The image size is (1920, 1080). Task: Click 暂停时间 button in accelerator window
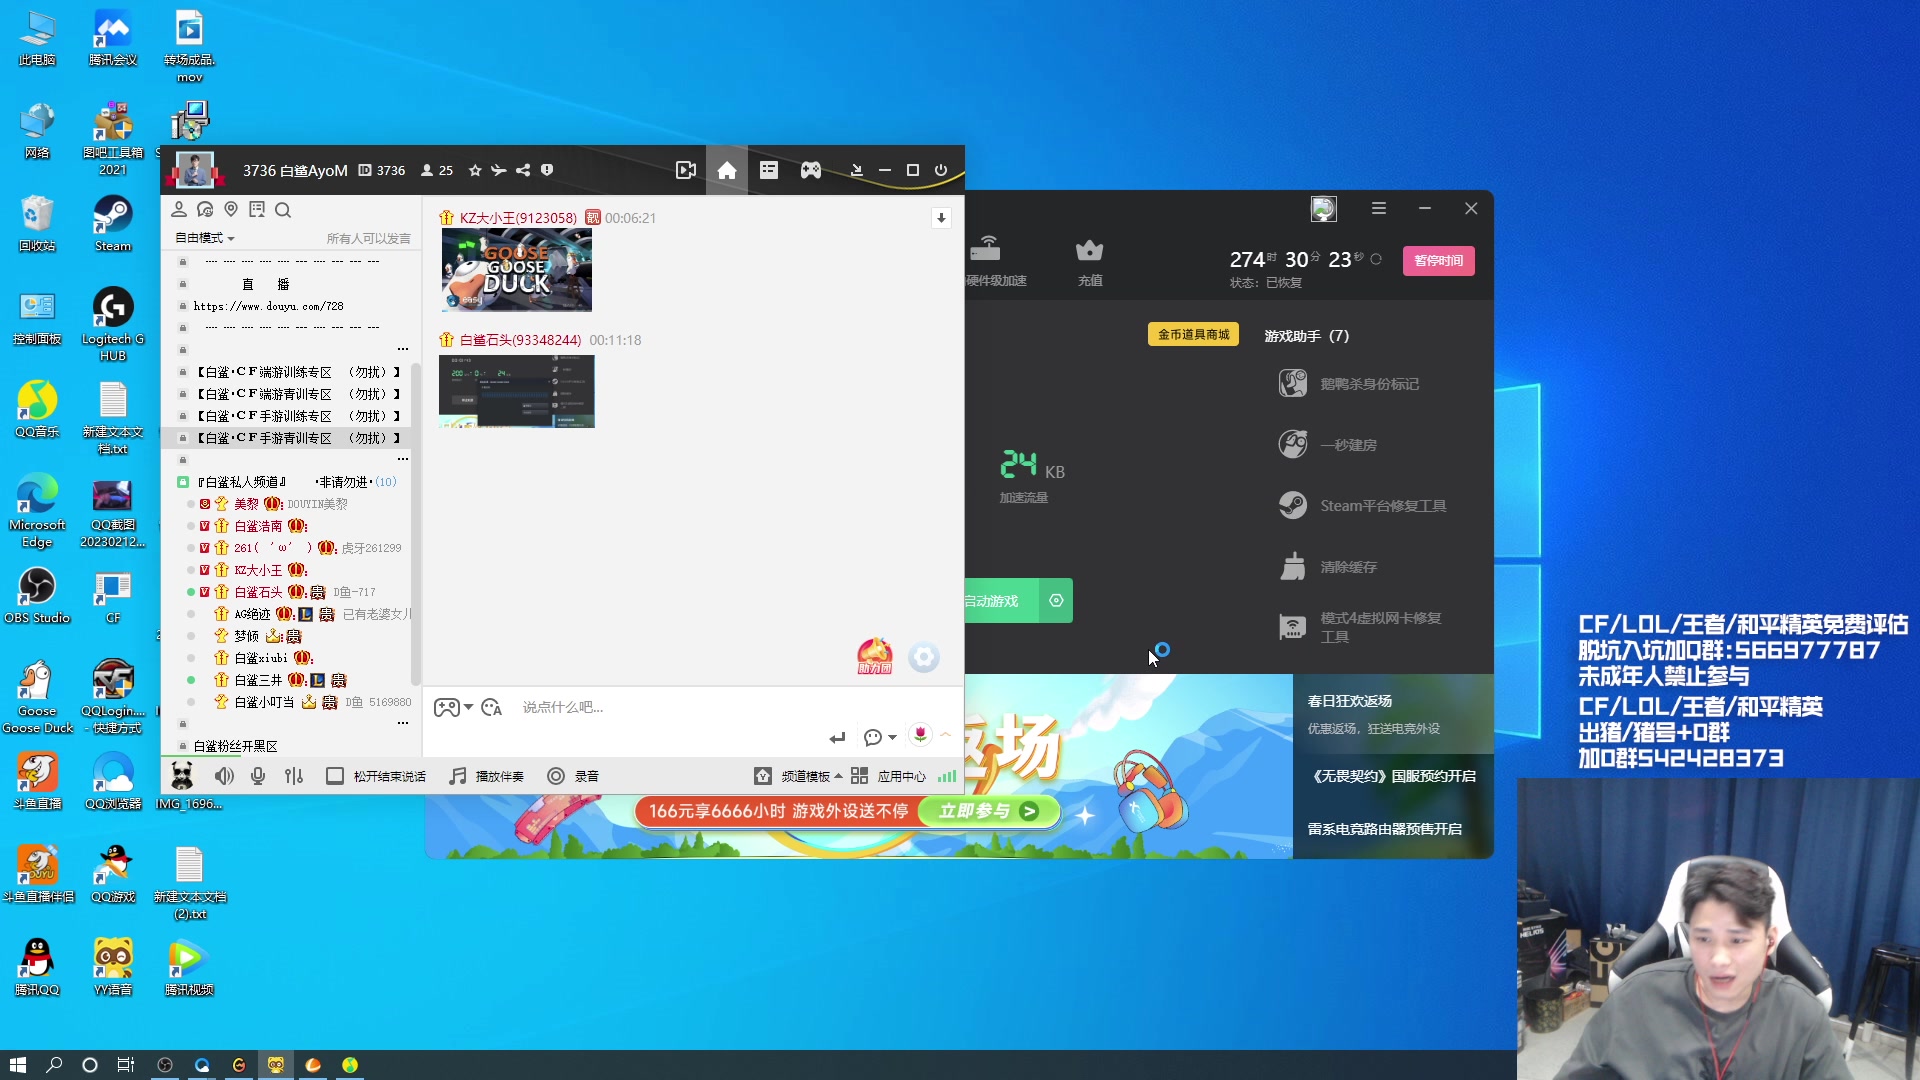pyautogui.click(x=1438, y=261)
